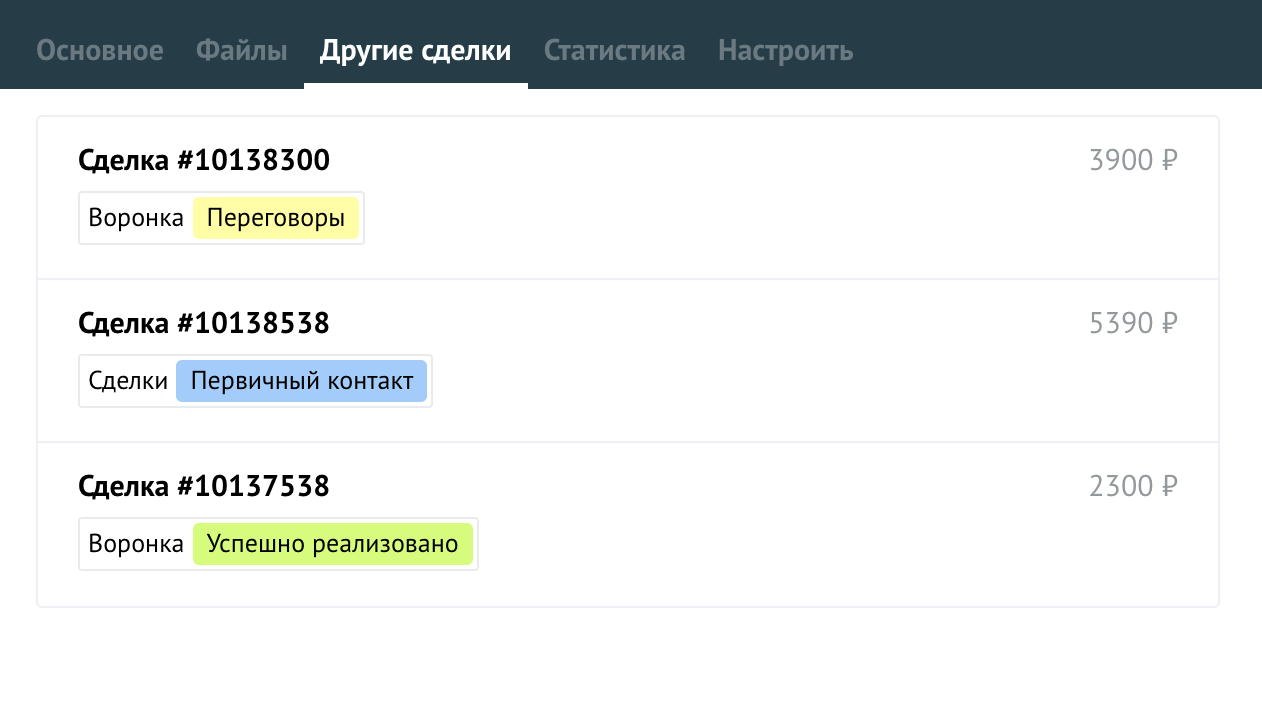Select the Статистика tab
The image size is (1262, 718).
(x=614, y=49)
